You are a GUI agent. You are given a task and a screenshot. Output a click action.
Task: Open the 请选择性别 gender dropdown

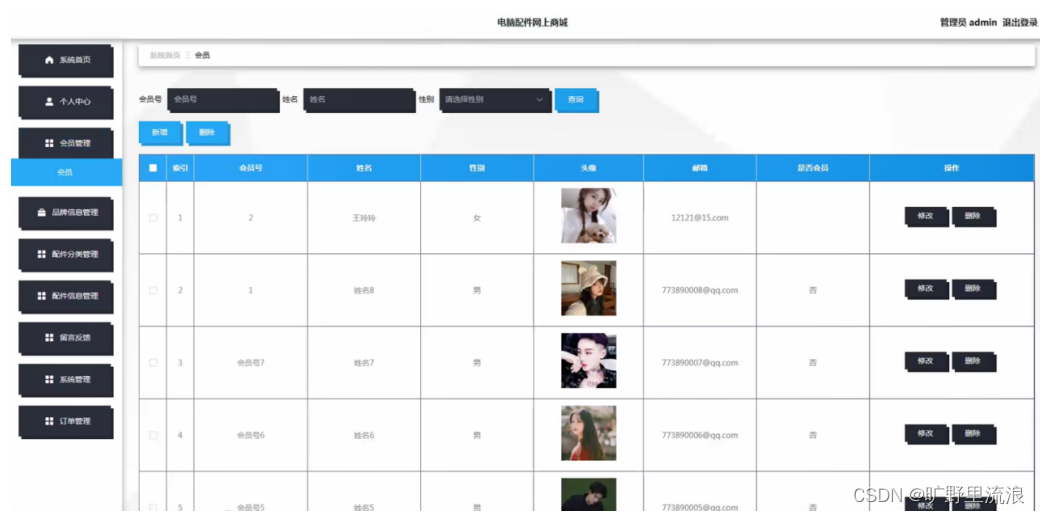(x=495, y=100)
